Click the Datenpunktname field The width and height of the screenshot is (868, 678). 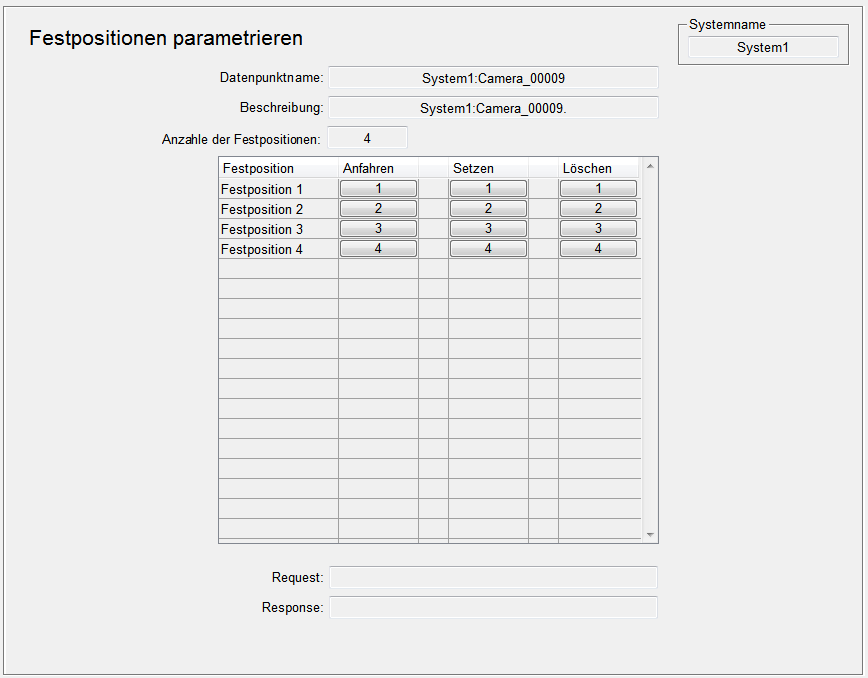point(493,78)
